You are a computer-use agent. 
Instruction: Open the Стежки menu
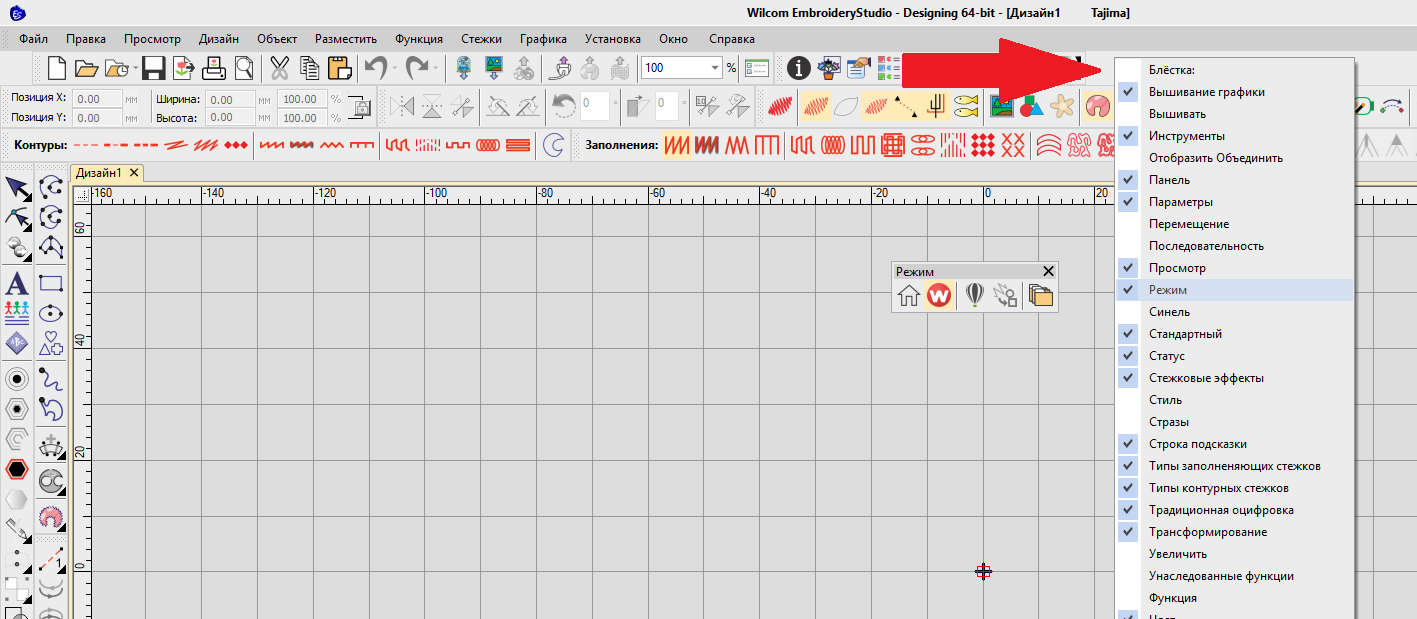[x=482, y=39]
